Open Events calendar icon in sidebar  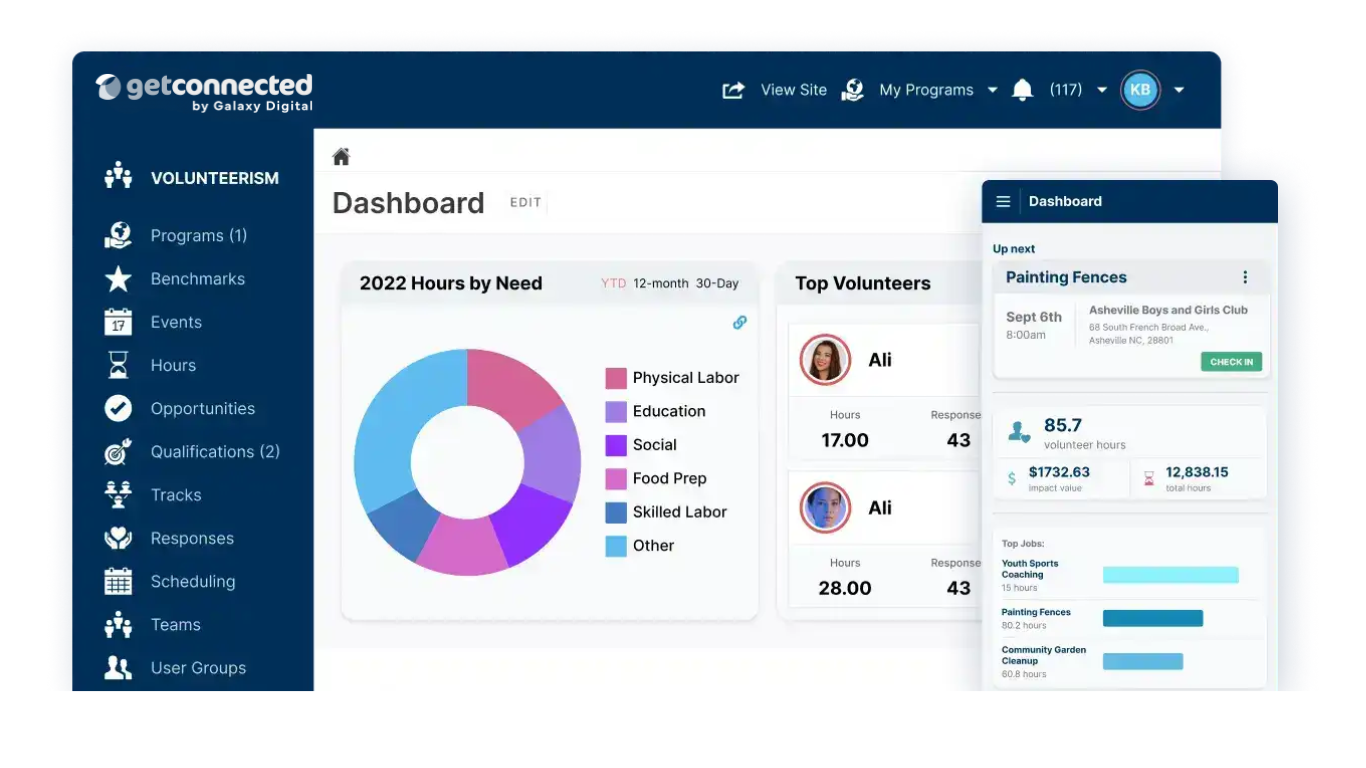click(x=118, y=322)
